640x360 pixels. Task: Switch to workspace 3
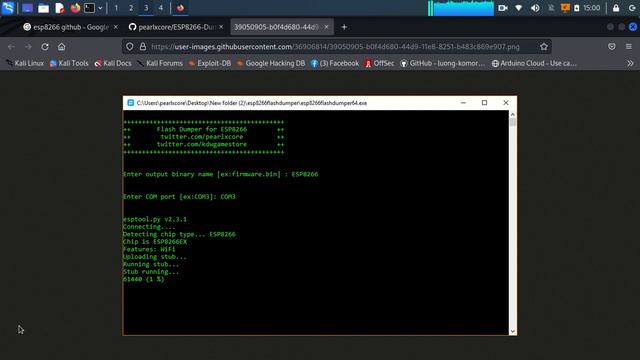[x=146, y=8]
